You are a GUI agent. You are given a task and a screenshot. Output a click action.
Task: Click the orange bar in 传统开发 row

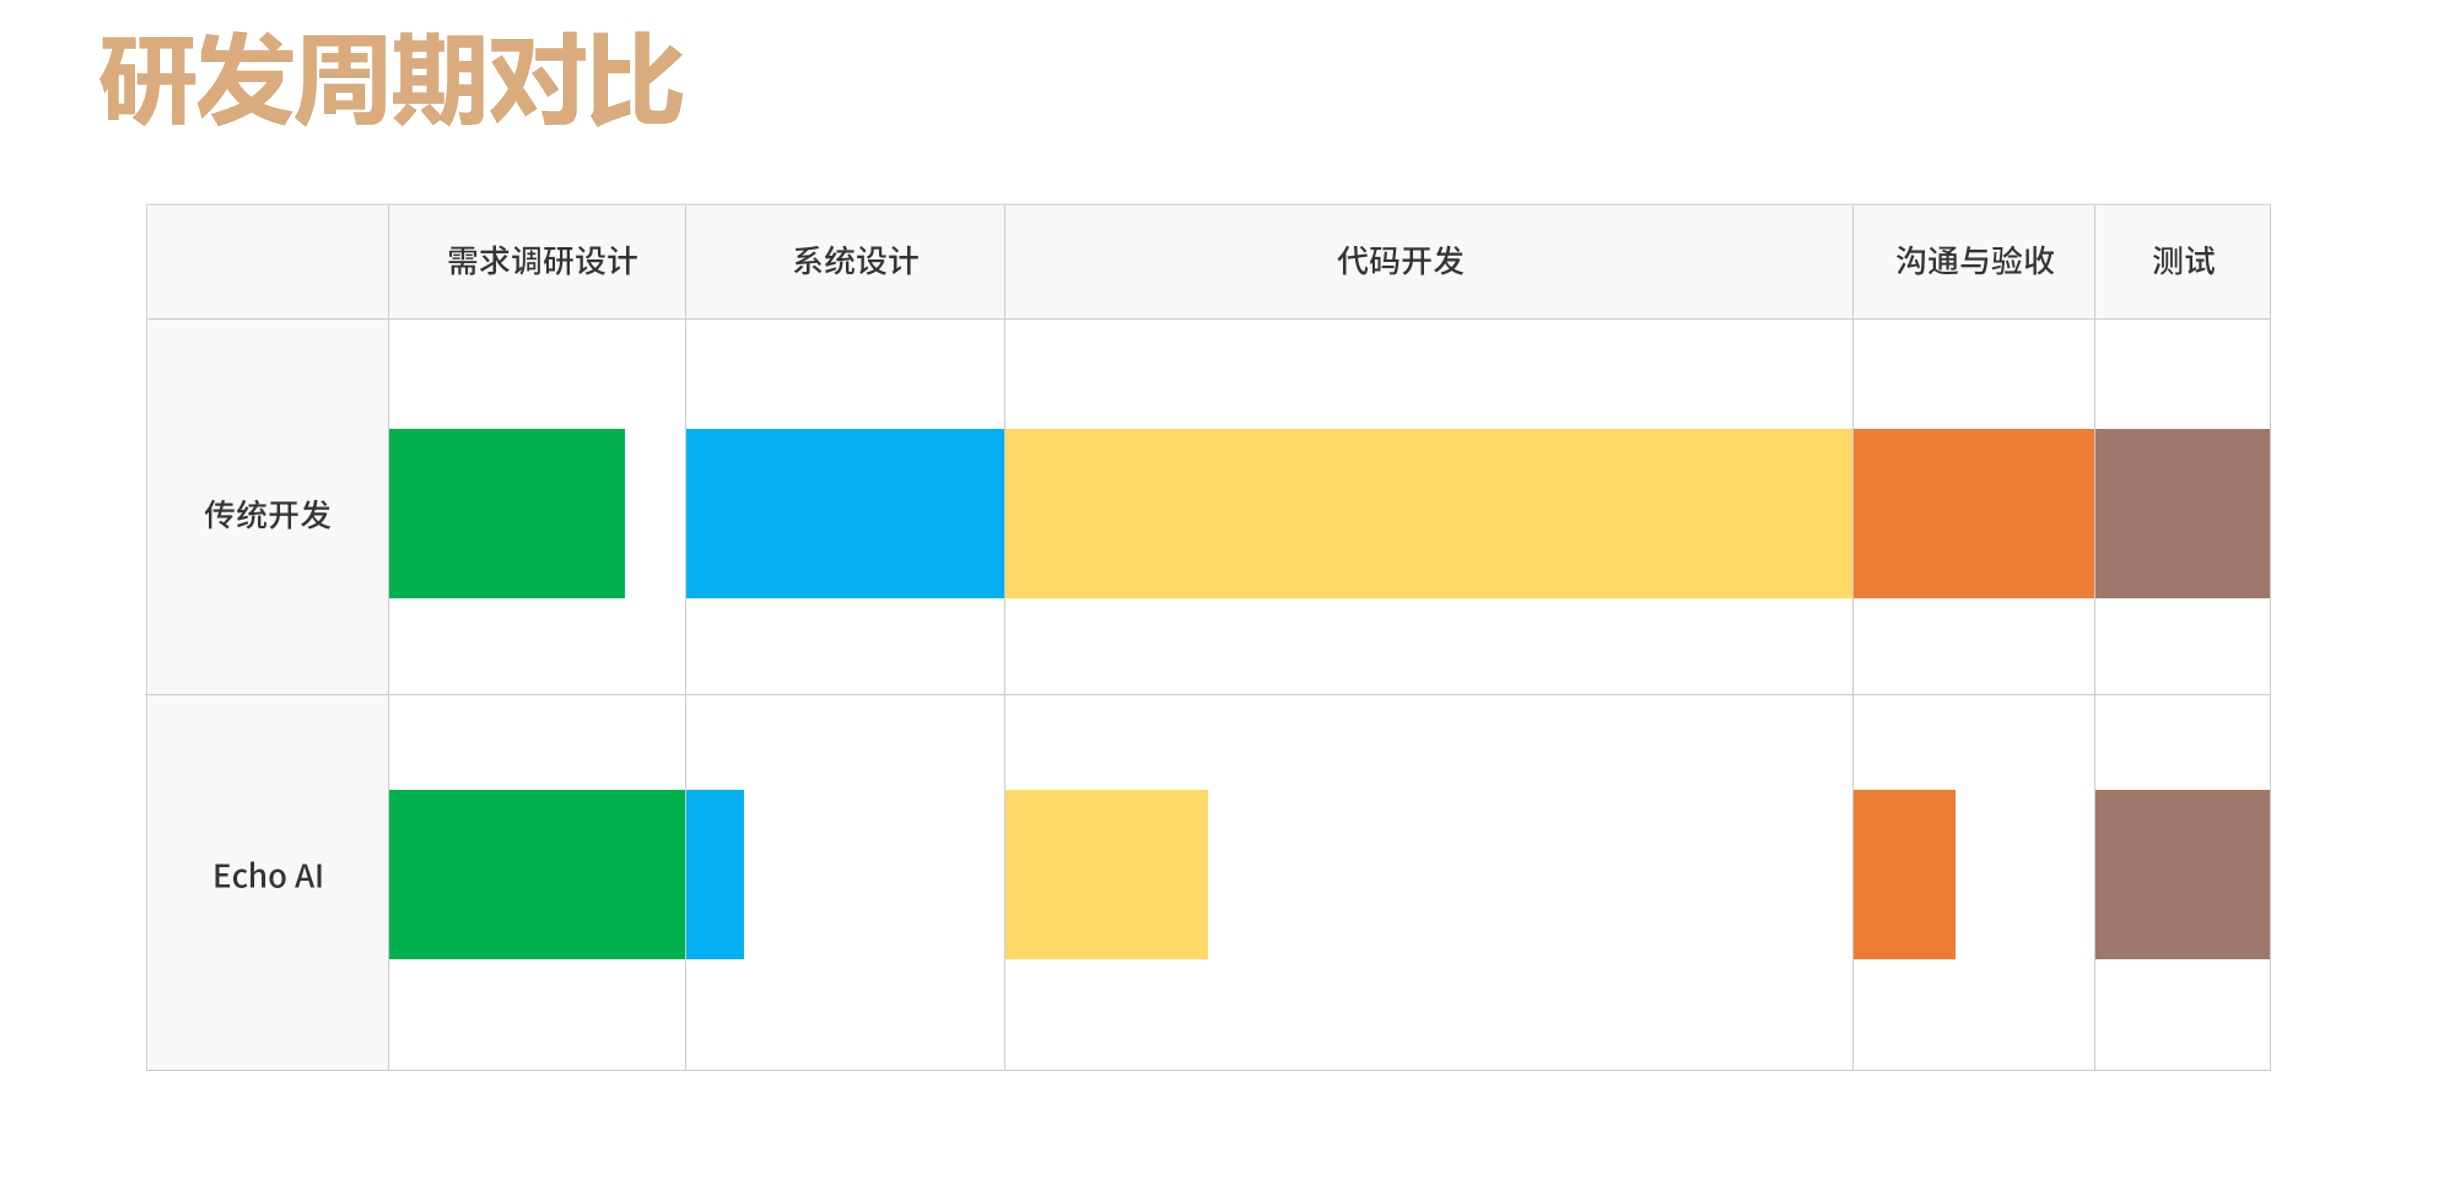[x=1973, y=513]
